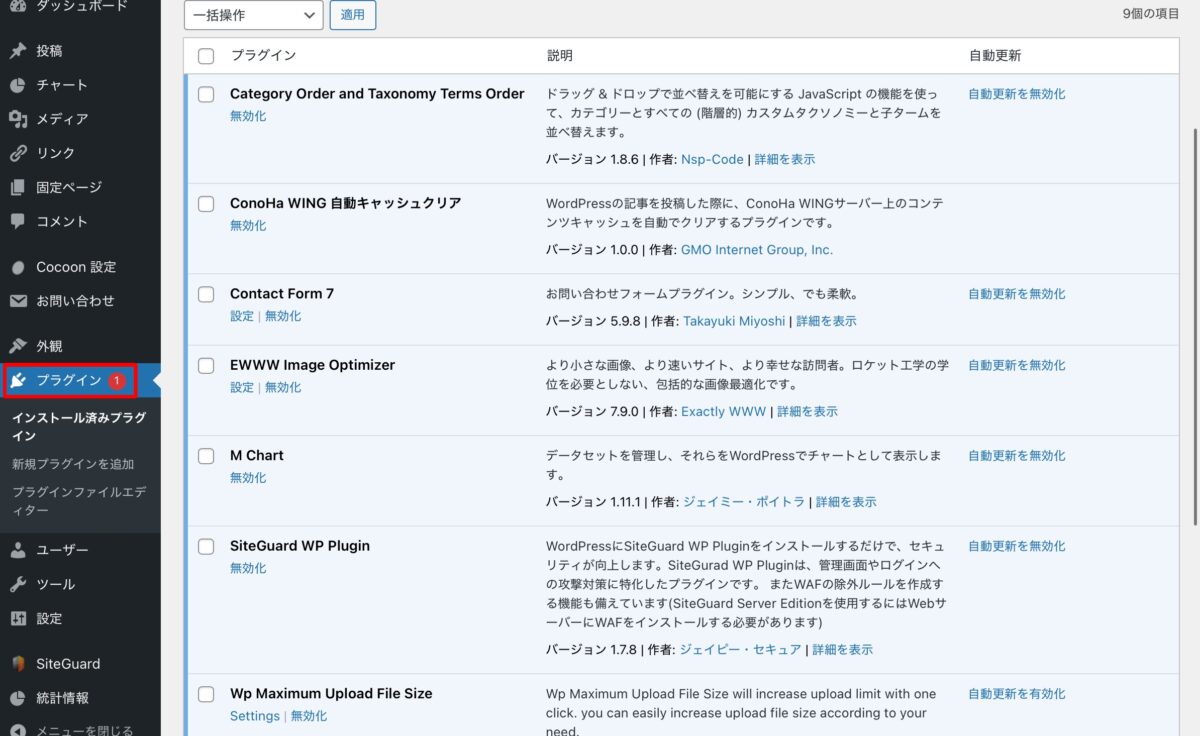The height and width of the screenshot is (736, 1200).
Task: Open 設定 link under EWWW Image Optimizer
Action: click(x=242, y=387)
